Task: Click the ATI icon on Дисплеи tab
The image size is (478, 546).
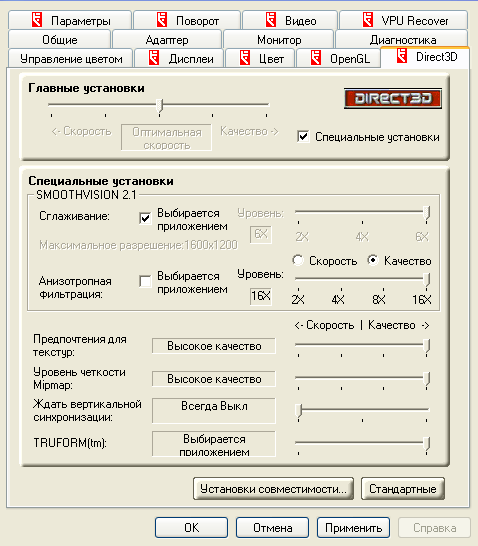Action: [x=154, y=58]
